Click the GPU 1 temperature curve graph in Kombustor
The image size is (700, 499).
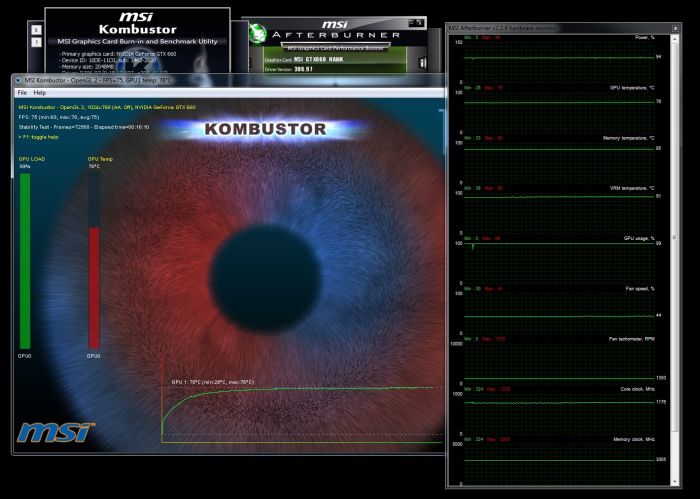tap(303, 413)
